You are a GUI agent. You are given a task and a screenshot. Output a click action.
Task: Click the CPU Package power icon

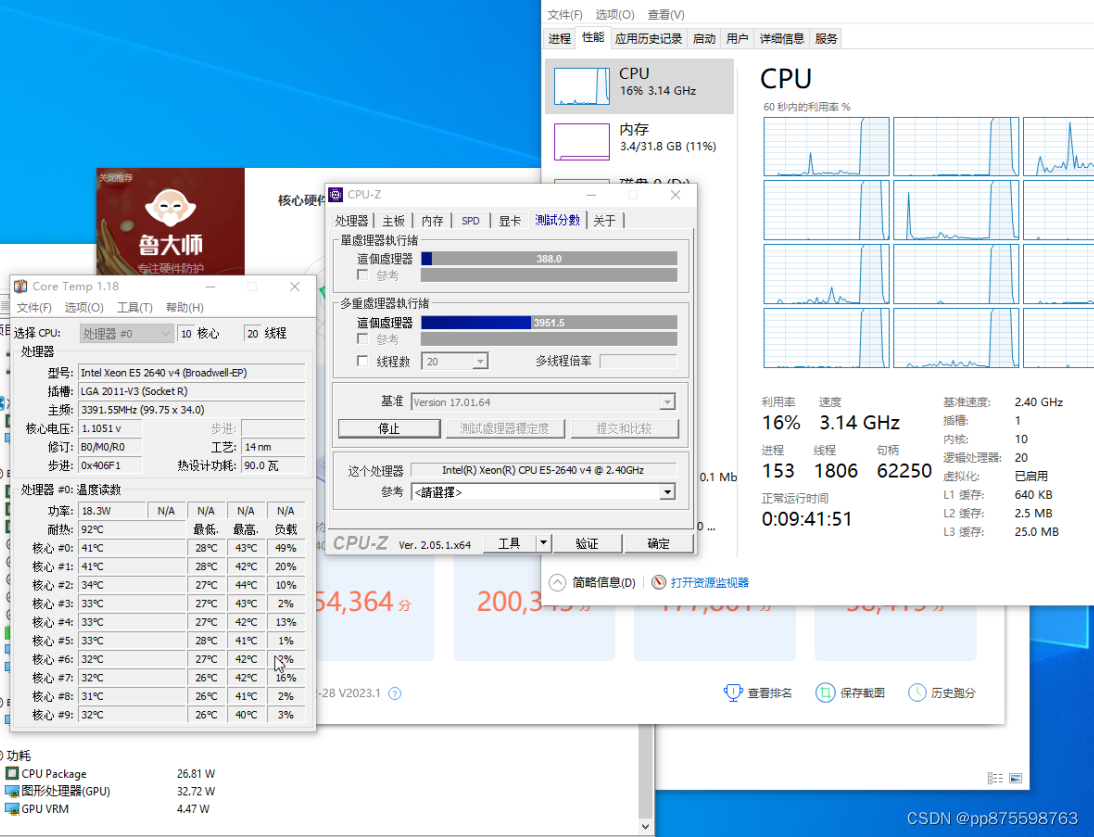click(x=12, y=773)
